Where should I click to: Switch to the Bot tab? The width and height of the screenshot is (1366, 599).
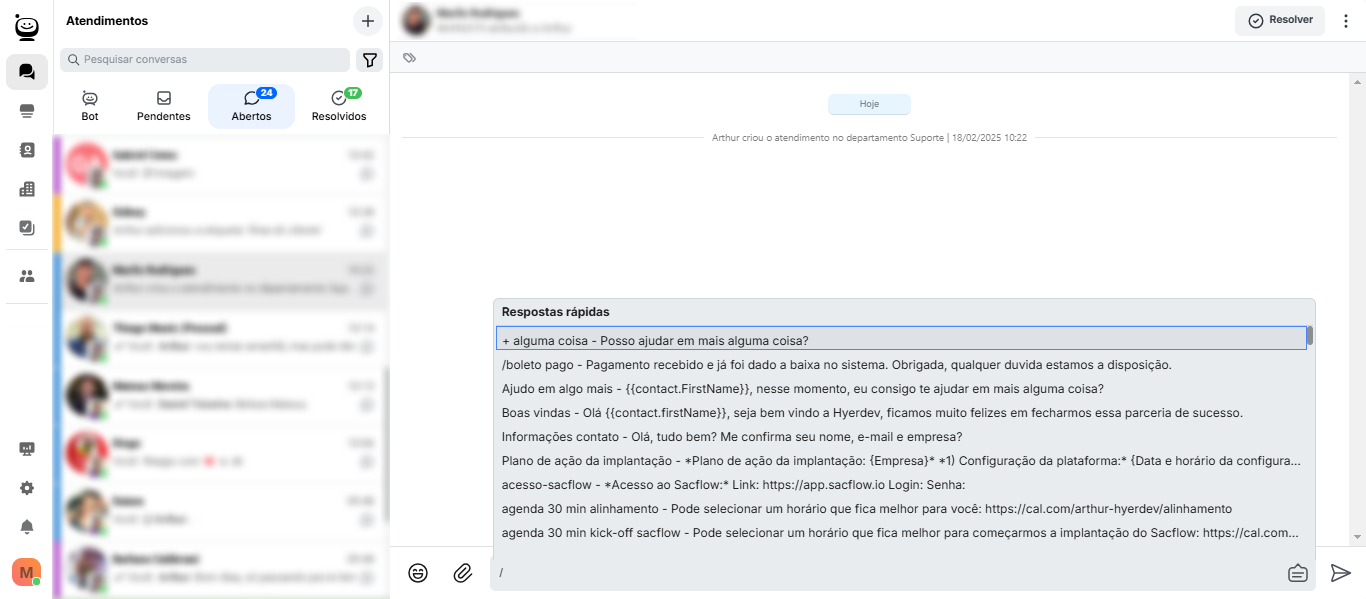point(90,106)
